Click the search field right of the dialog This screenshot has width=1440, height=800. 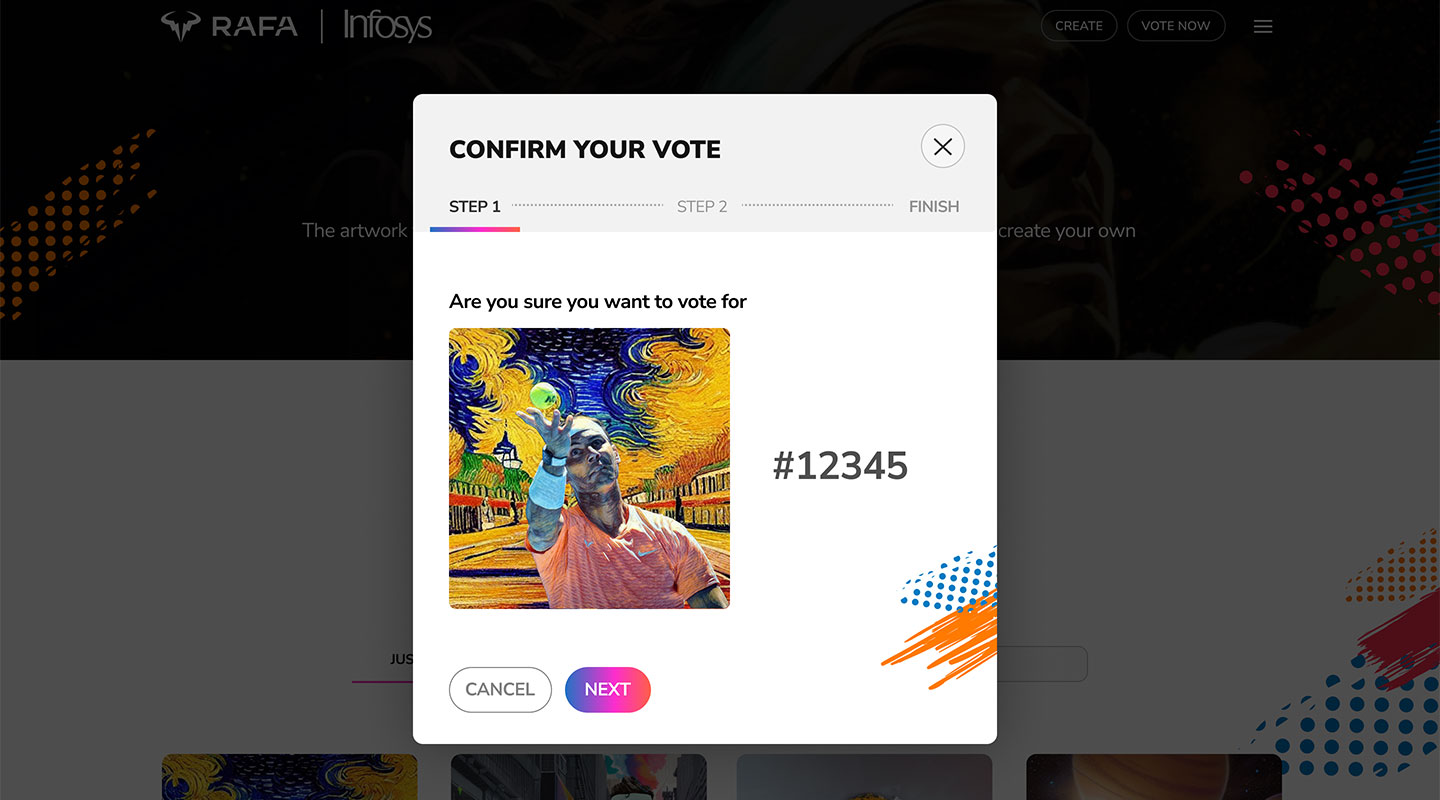coord(1042,664)
